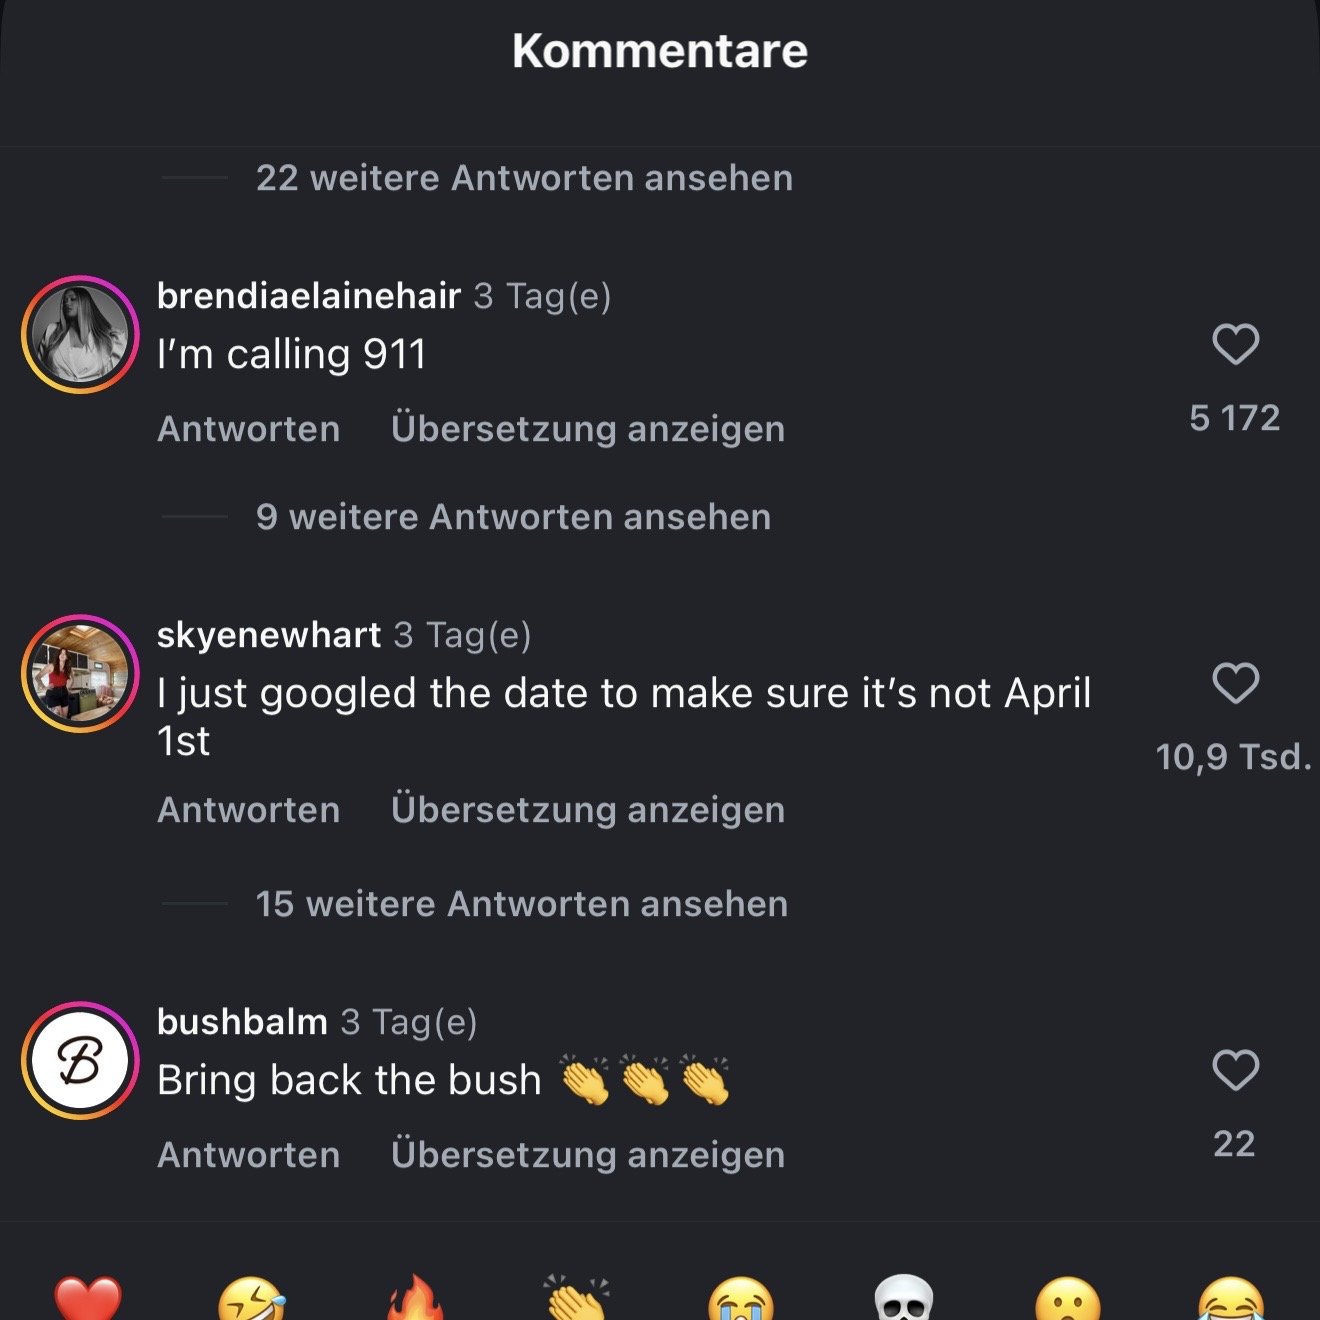The height and width of the screenshot is (1320, 1320).
Task: Reply to brendiaelainehair's comment via Antworten
Action: click(x=248, y=429)
